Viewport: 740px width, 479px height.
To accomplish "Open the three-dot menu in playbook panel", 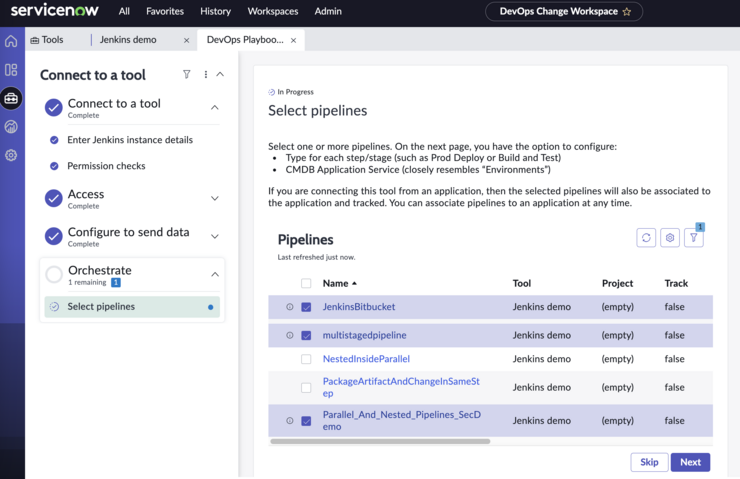I will [x=206, y=75].
